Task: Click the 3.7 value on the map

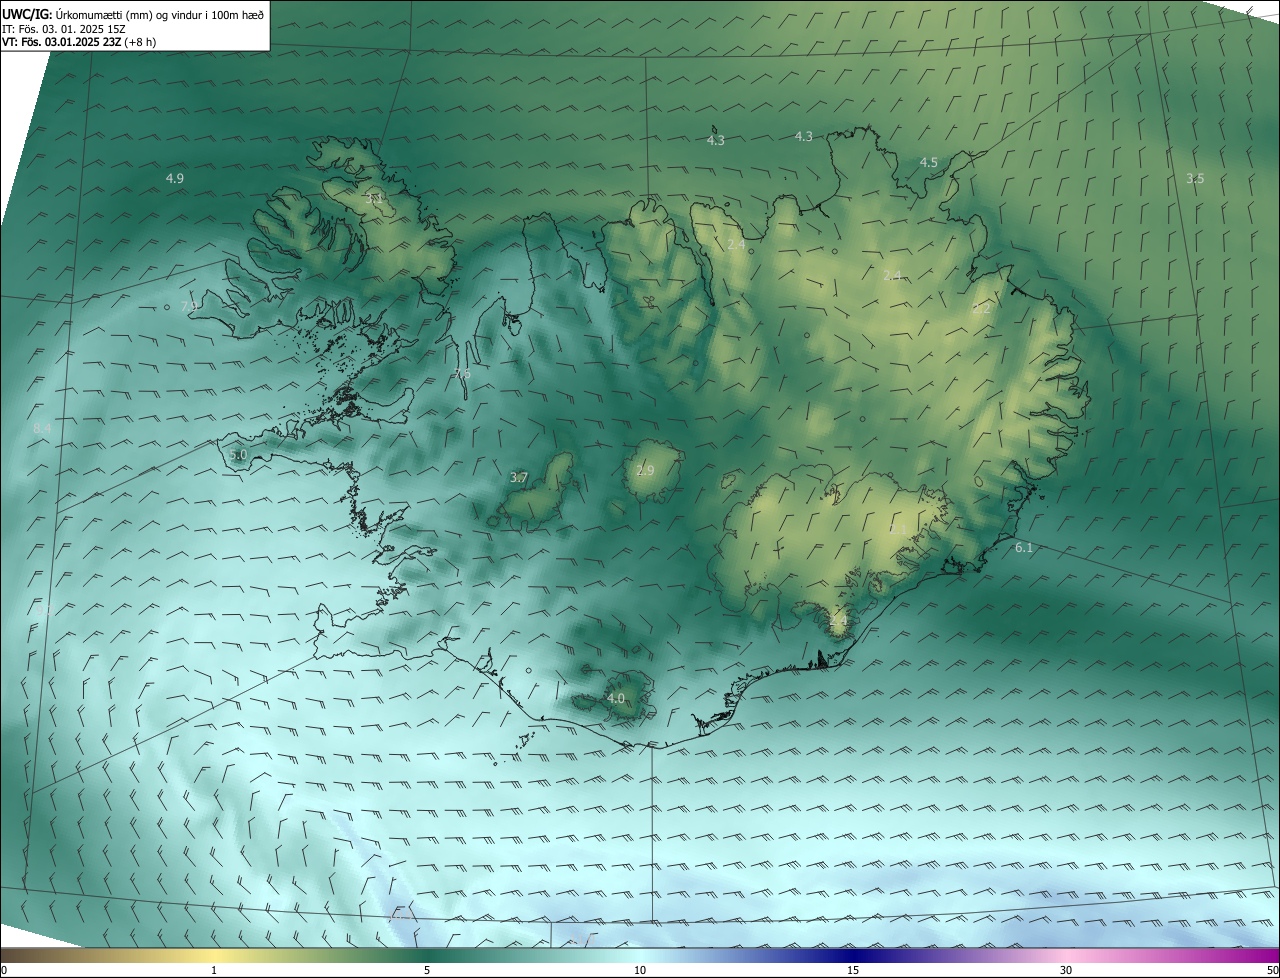Action: (x=519, y=478)
